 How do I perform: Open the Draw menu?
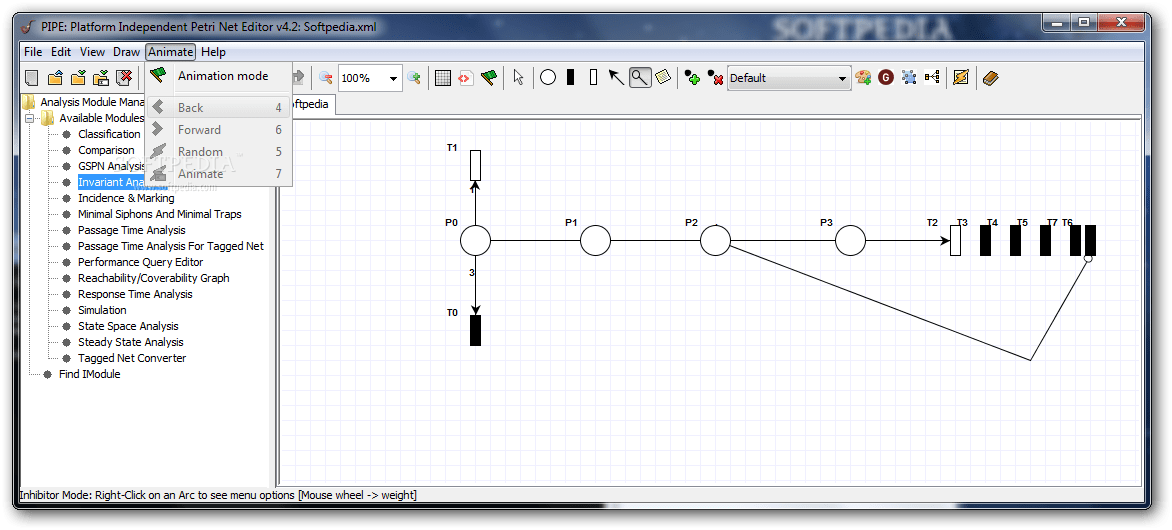pyautogui.click(x=126, y=52)
